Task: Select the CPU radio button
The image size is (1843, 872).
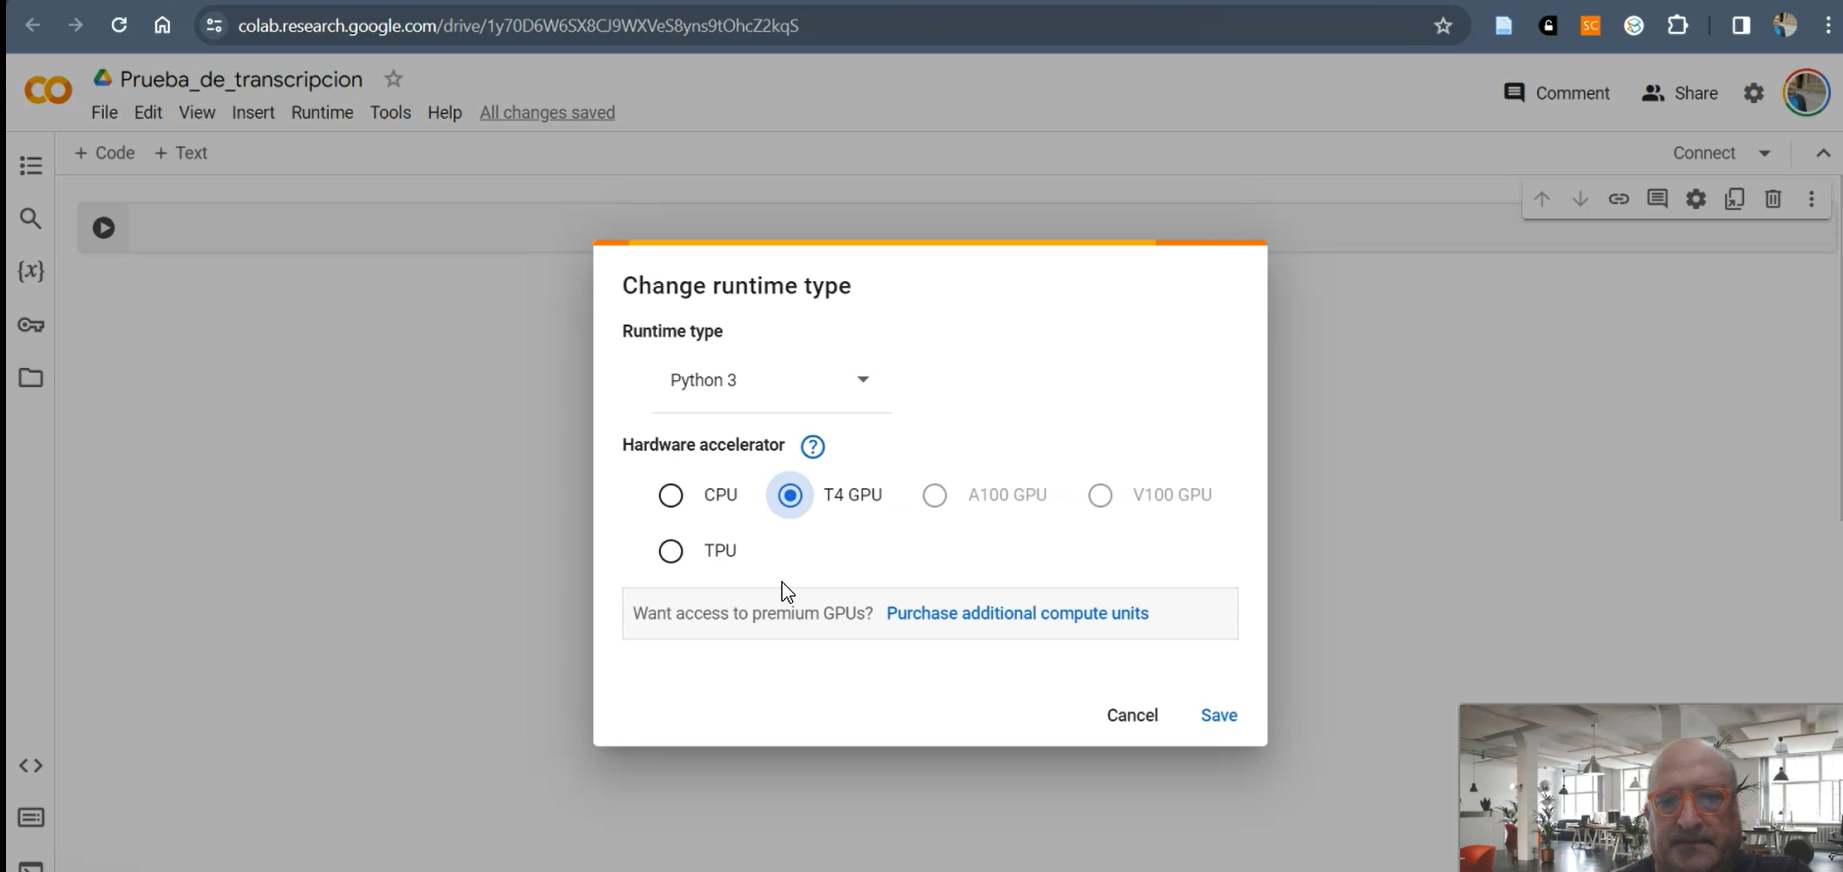Action: point(670,495)
